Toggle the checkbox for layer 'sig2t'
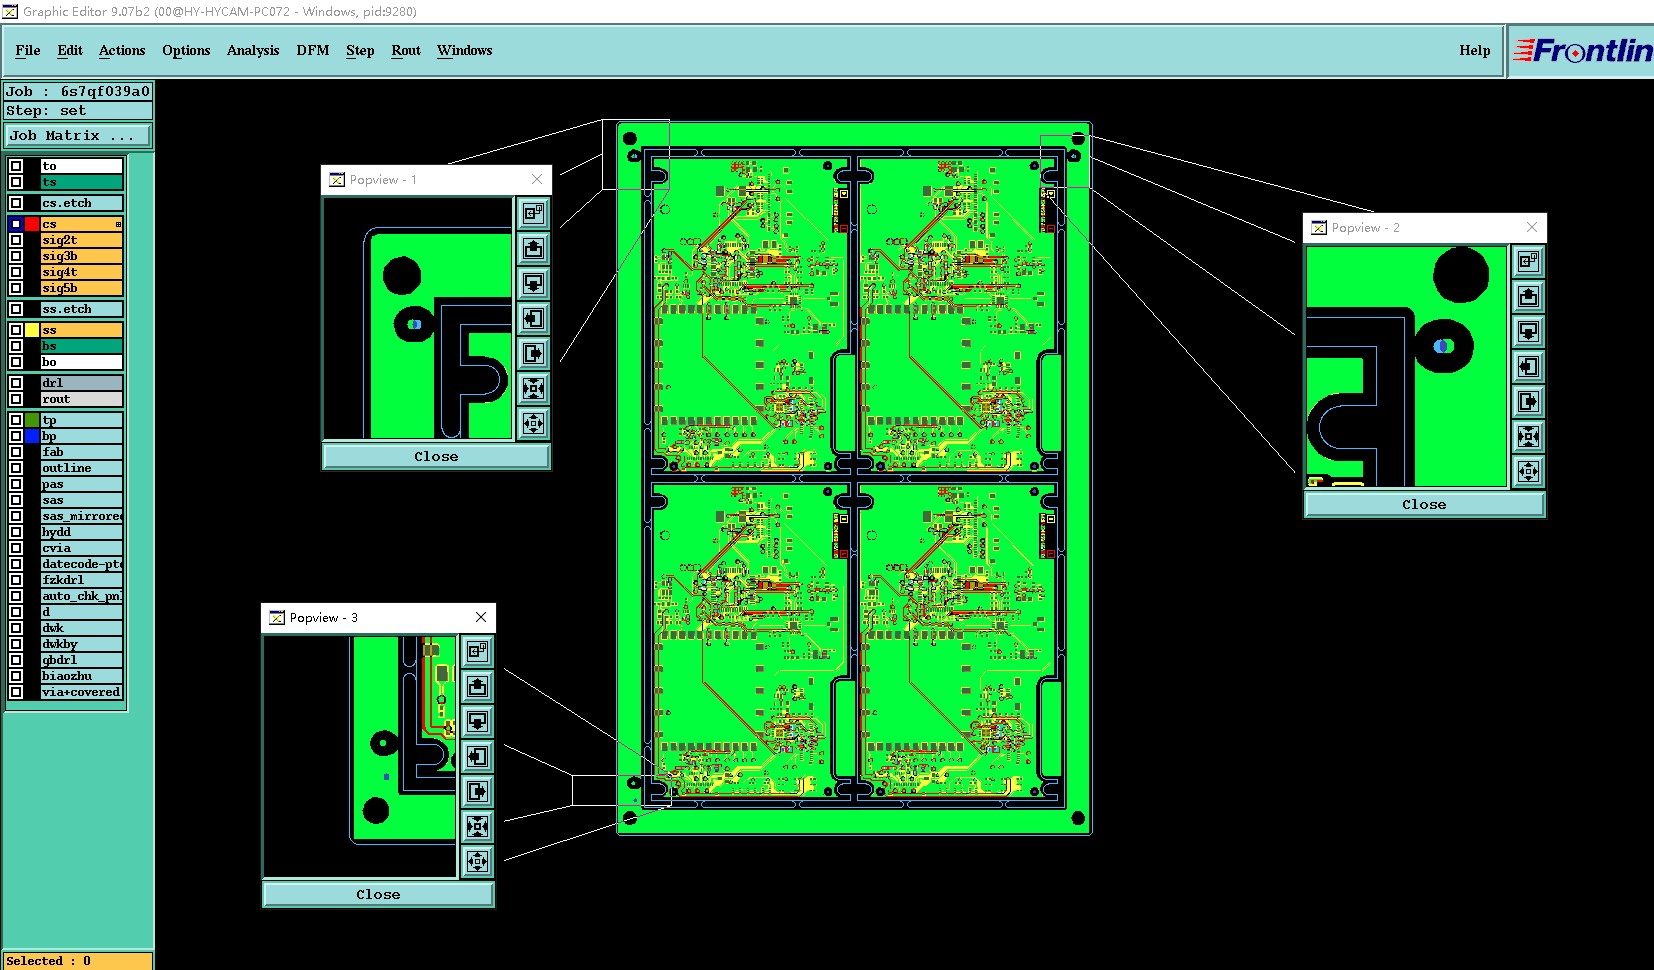The width and height of the screenshot is (1654, 970). tap(16, 240)
